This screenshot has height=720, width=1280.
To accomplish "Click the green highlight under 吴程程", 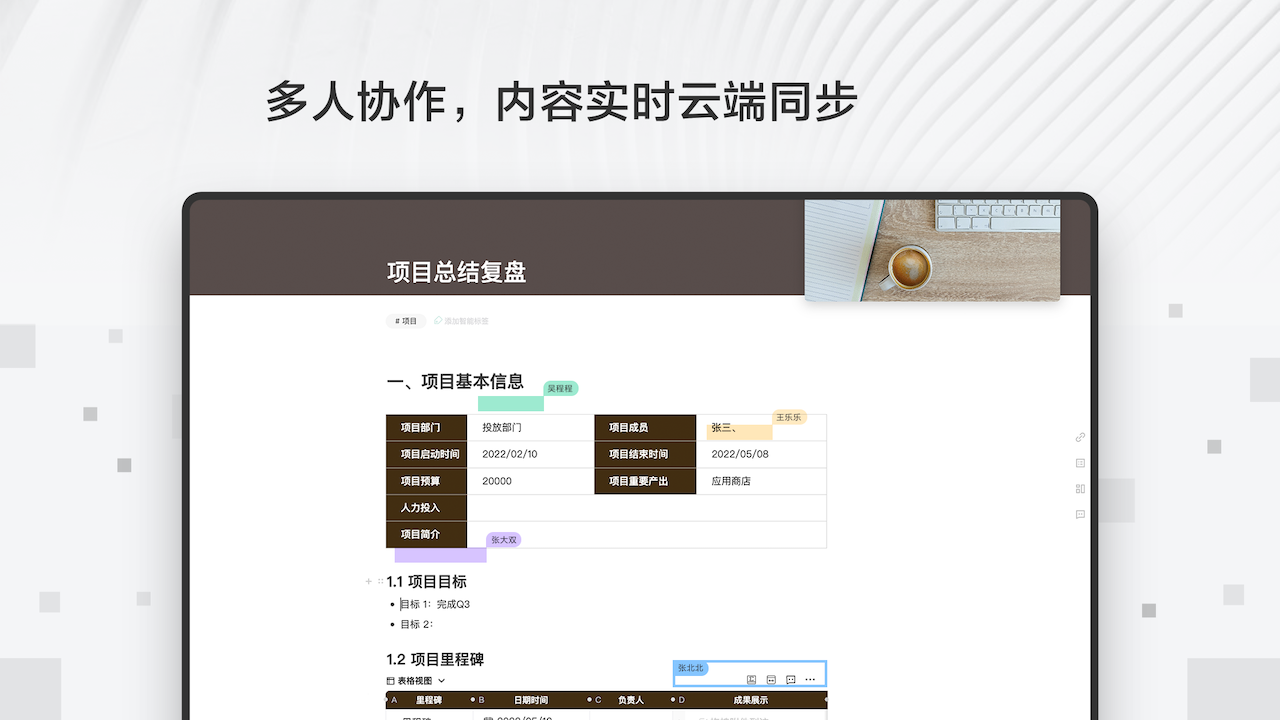I will [510, 401].
